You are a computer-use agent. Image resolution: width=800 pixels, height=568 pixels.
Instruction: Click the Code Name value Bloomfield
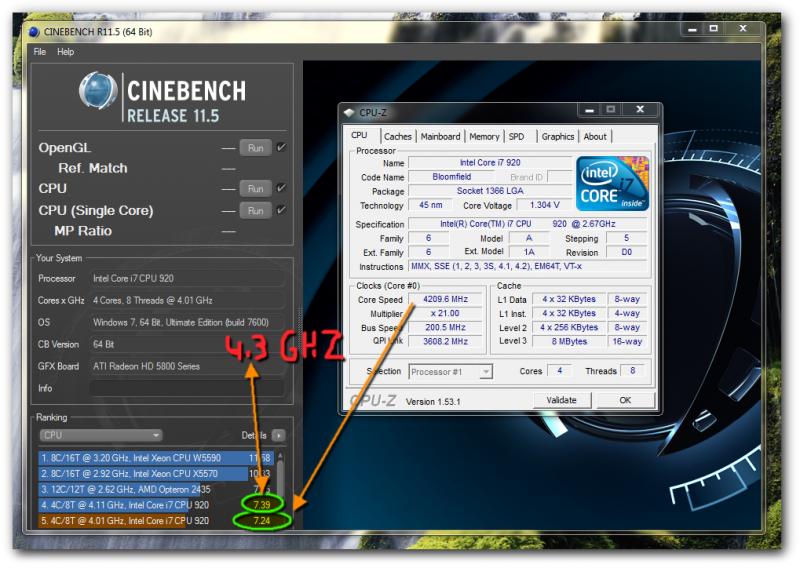click(452, 177)
